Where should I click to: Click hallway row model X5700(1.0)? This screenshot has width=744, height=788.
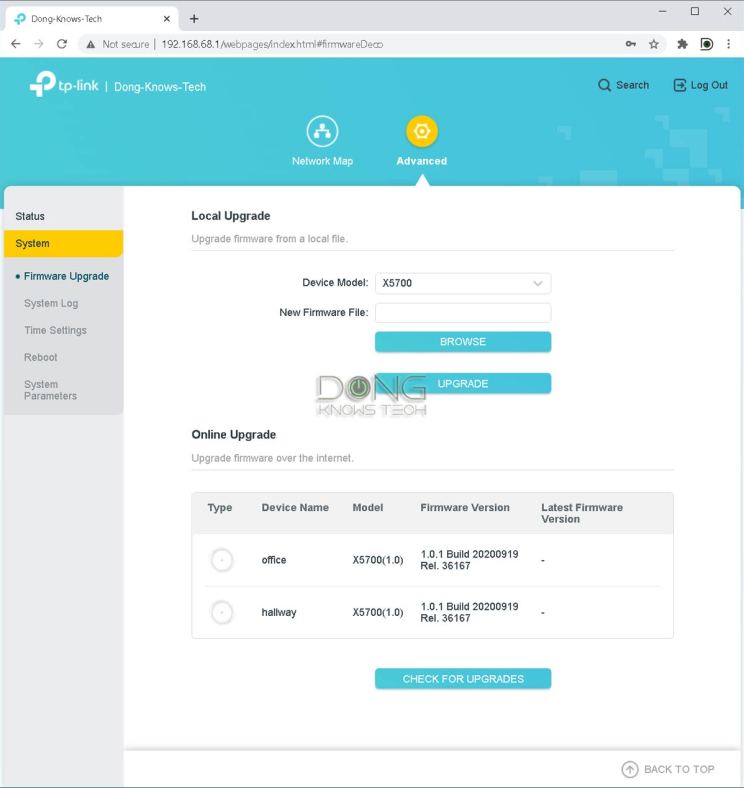tap(378, 612)
